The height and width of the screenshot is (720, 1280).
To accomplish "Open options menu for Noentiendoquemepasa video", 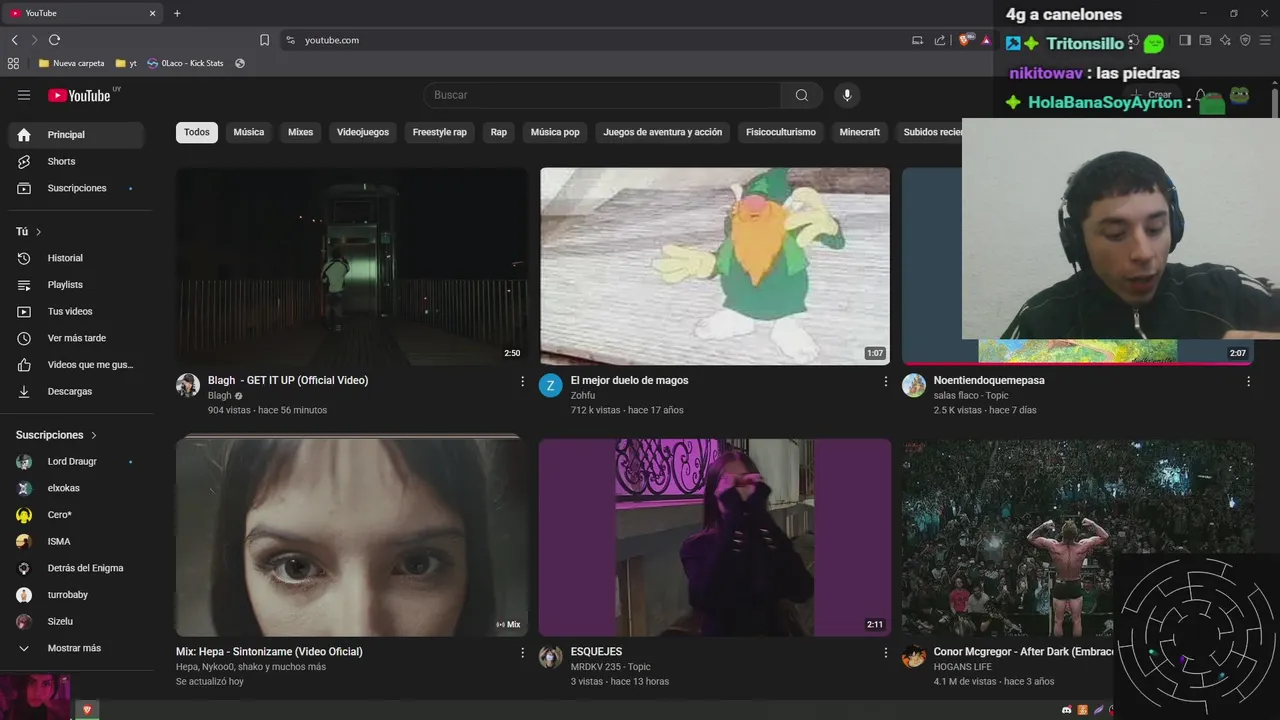I will [1248, 381].
